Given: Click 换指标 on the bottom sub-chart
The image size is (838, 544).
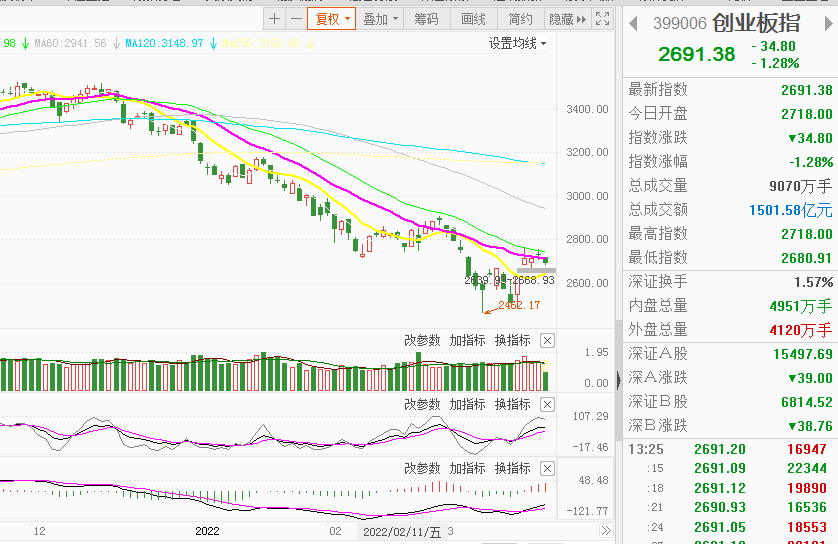Looking at the screenshot, I should click(x=512, y=468).
